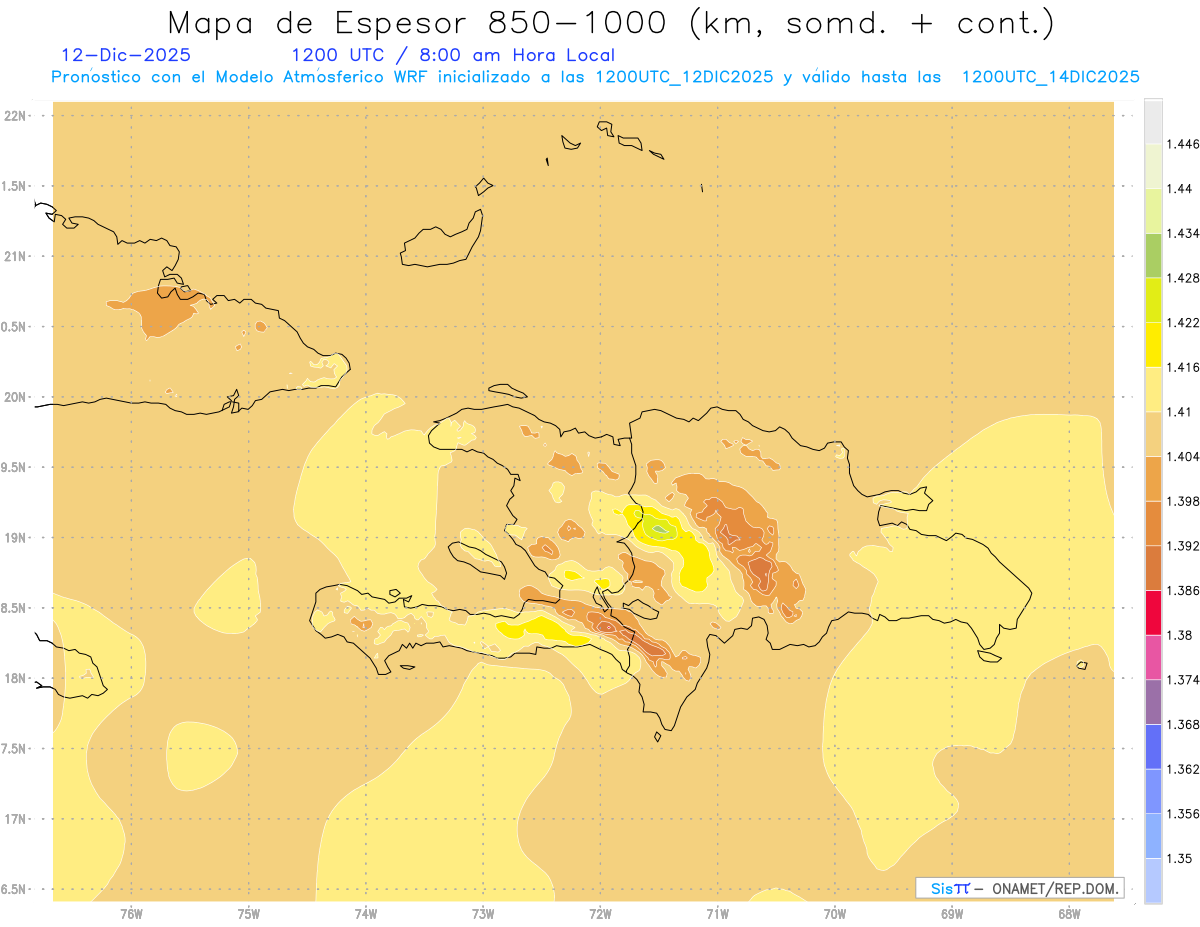The width and height of the screenshot is (1200, 927).
Task: Click the legend value '1.35'
Action: [x=1180, y=858]
